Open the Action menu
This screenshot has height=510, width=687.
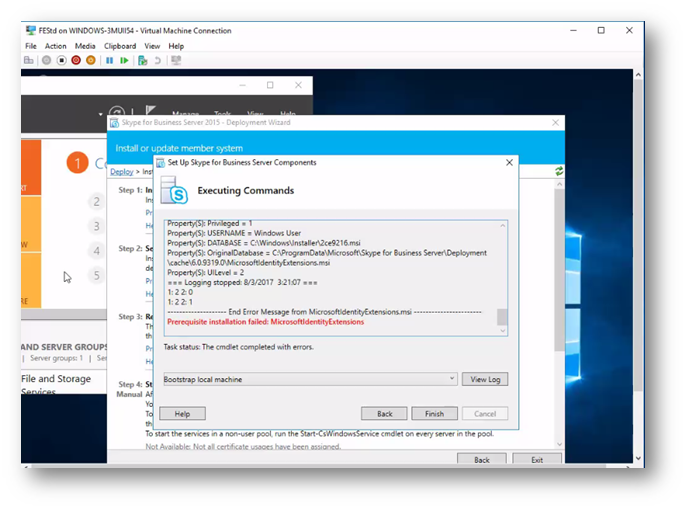point(56,46)
